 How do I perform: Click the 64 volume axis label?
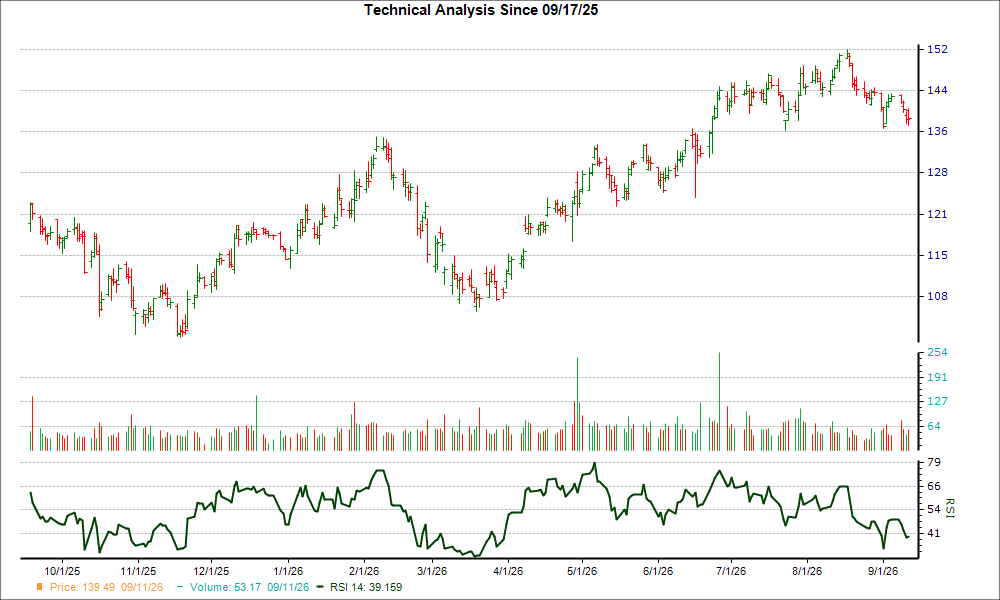point(934,426)
